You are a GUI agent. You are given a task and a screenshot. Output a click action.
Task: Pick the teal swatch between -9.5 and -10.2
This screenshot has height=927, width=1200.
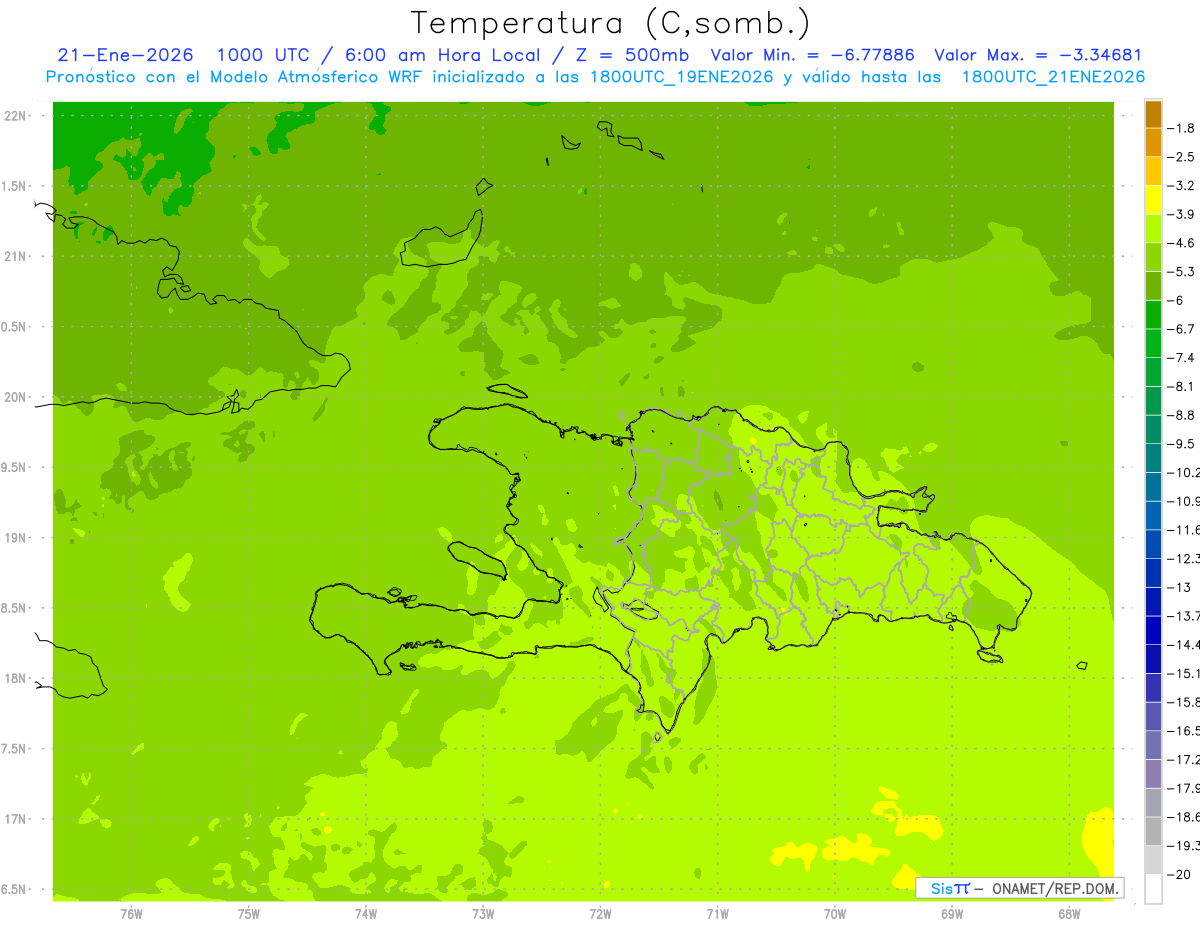pyautogui.click(x=1153, y=458)
